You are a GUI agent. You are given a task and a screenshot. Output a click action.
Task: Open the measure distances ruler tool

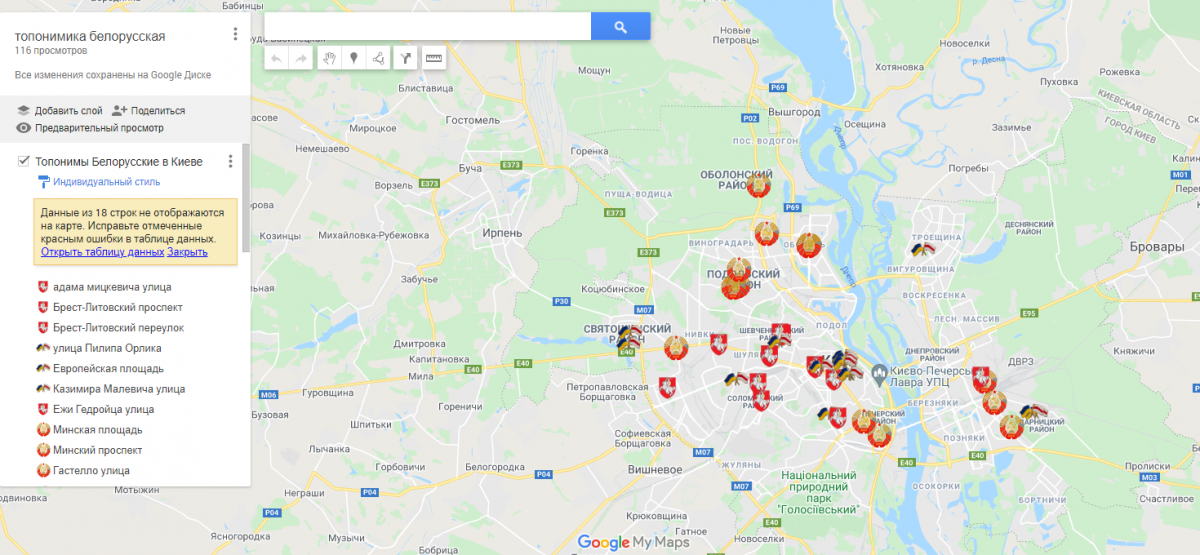coord(434,58)
